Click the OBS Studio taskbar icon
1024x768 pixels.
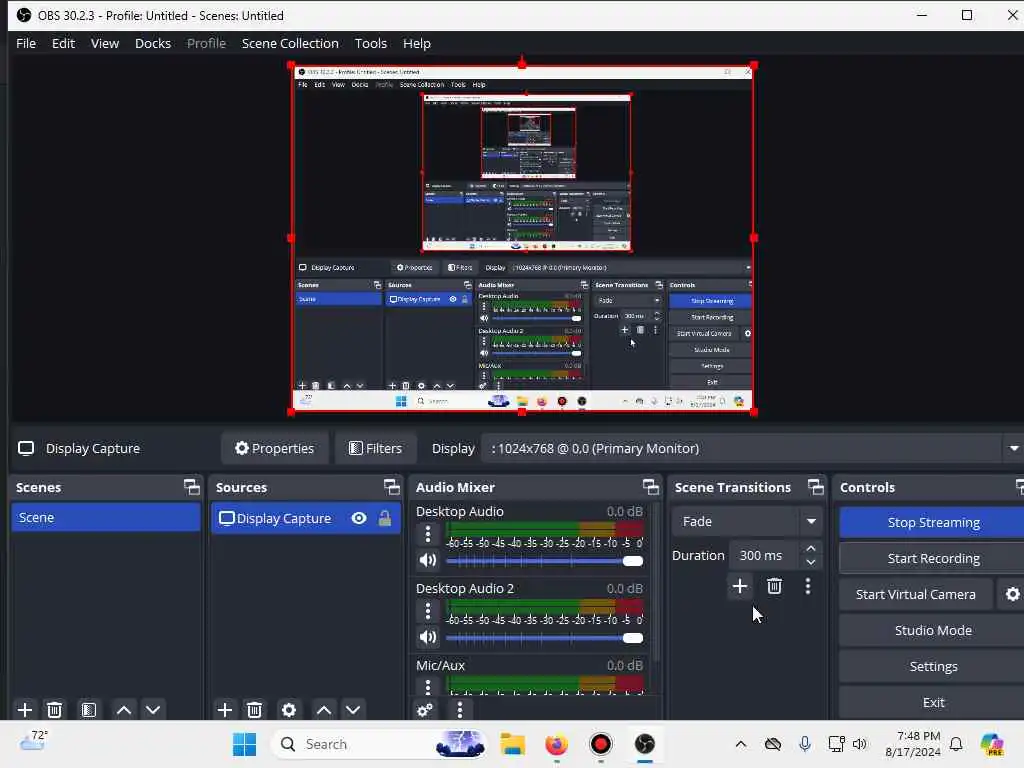click(x=645, y=744)
